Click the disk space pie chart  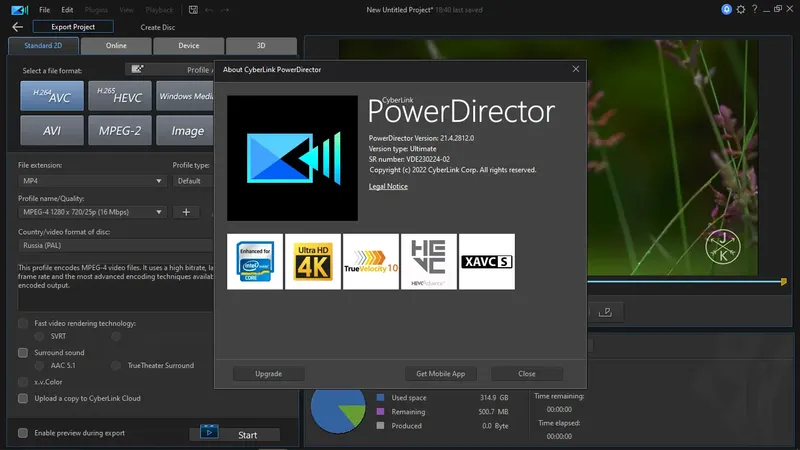[338, 411]
